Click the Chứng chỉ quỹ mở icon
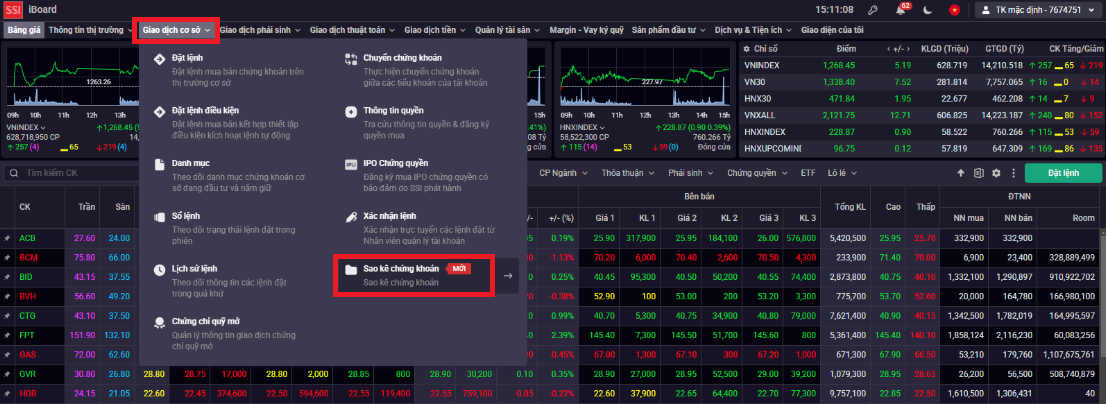The height and width of the screenshot is (404, 1106). [x=159, y=322]
